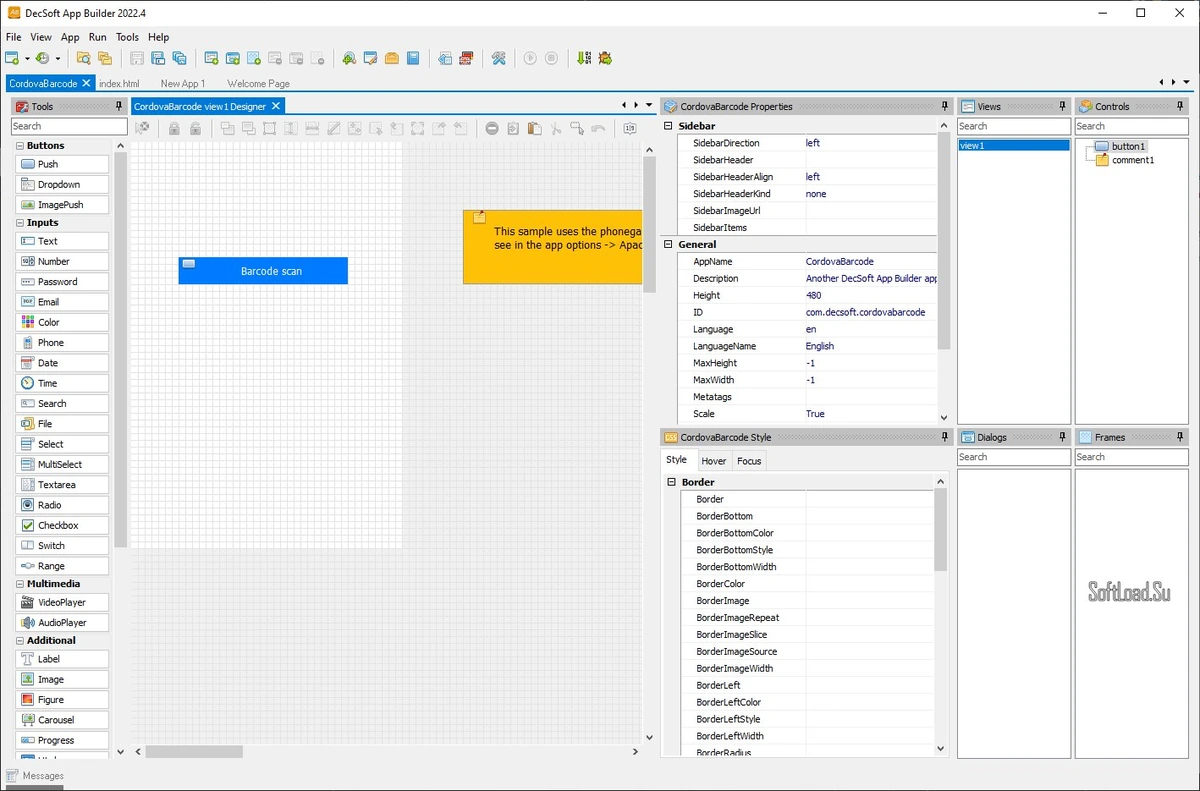Select the Checkbox input tool
This screenshot has width=1200, height=791.
click(x=62, y=525)
